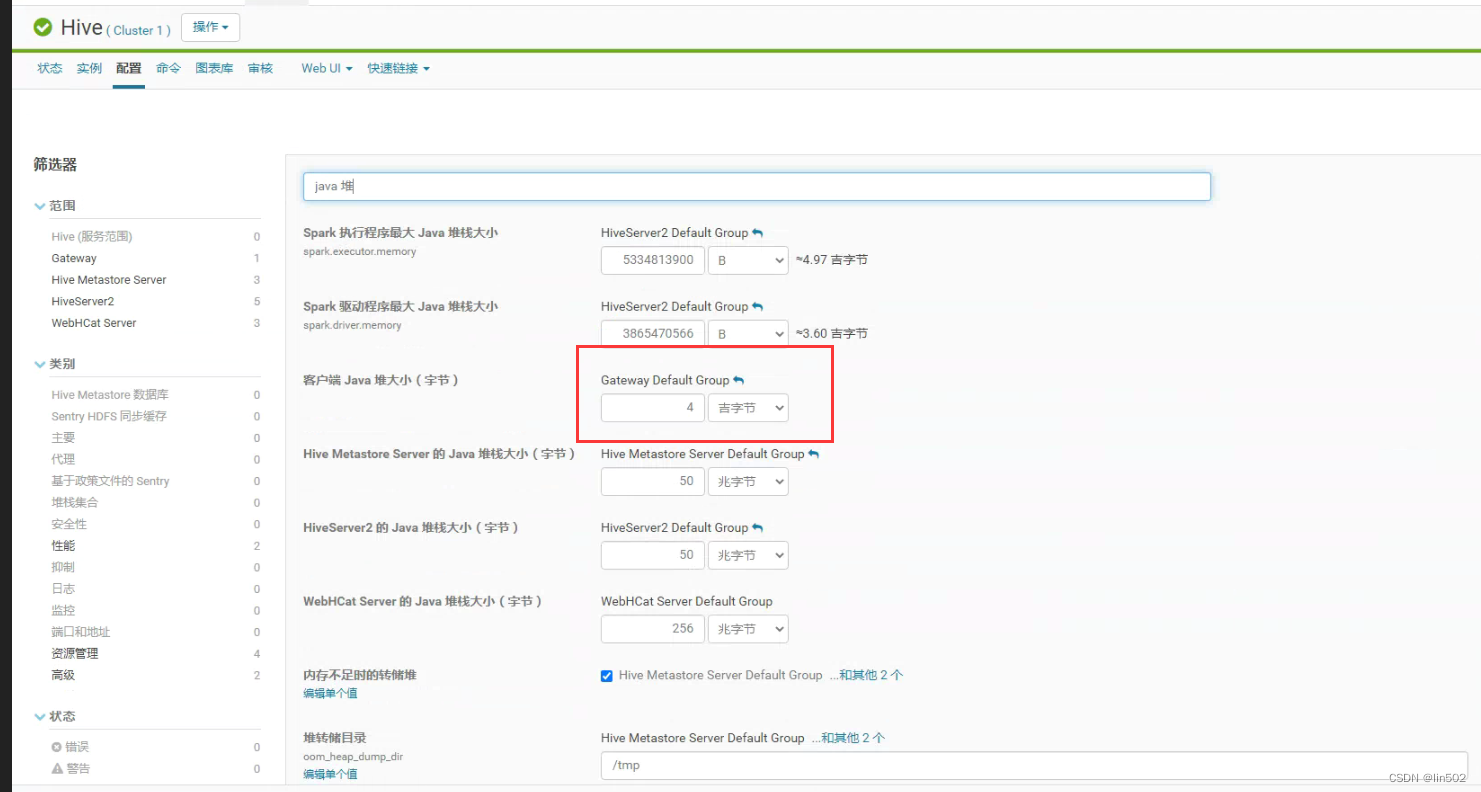Revert Gateway Default Group client heap arrow
1481x792 pixels.
739,381
